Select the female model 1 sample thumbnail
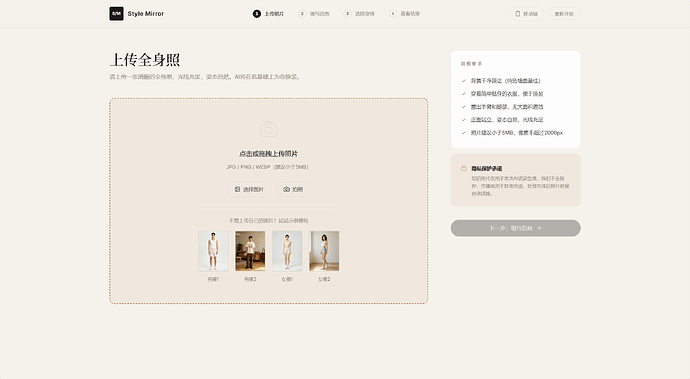The width and height of the screenshot is (690, 379). coord(287,251)
